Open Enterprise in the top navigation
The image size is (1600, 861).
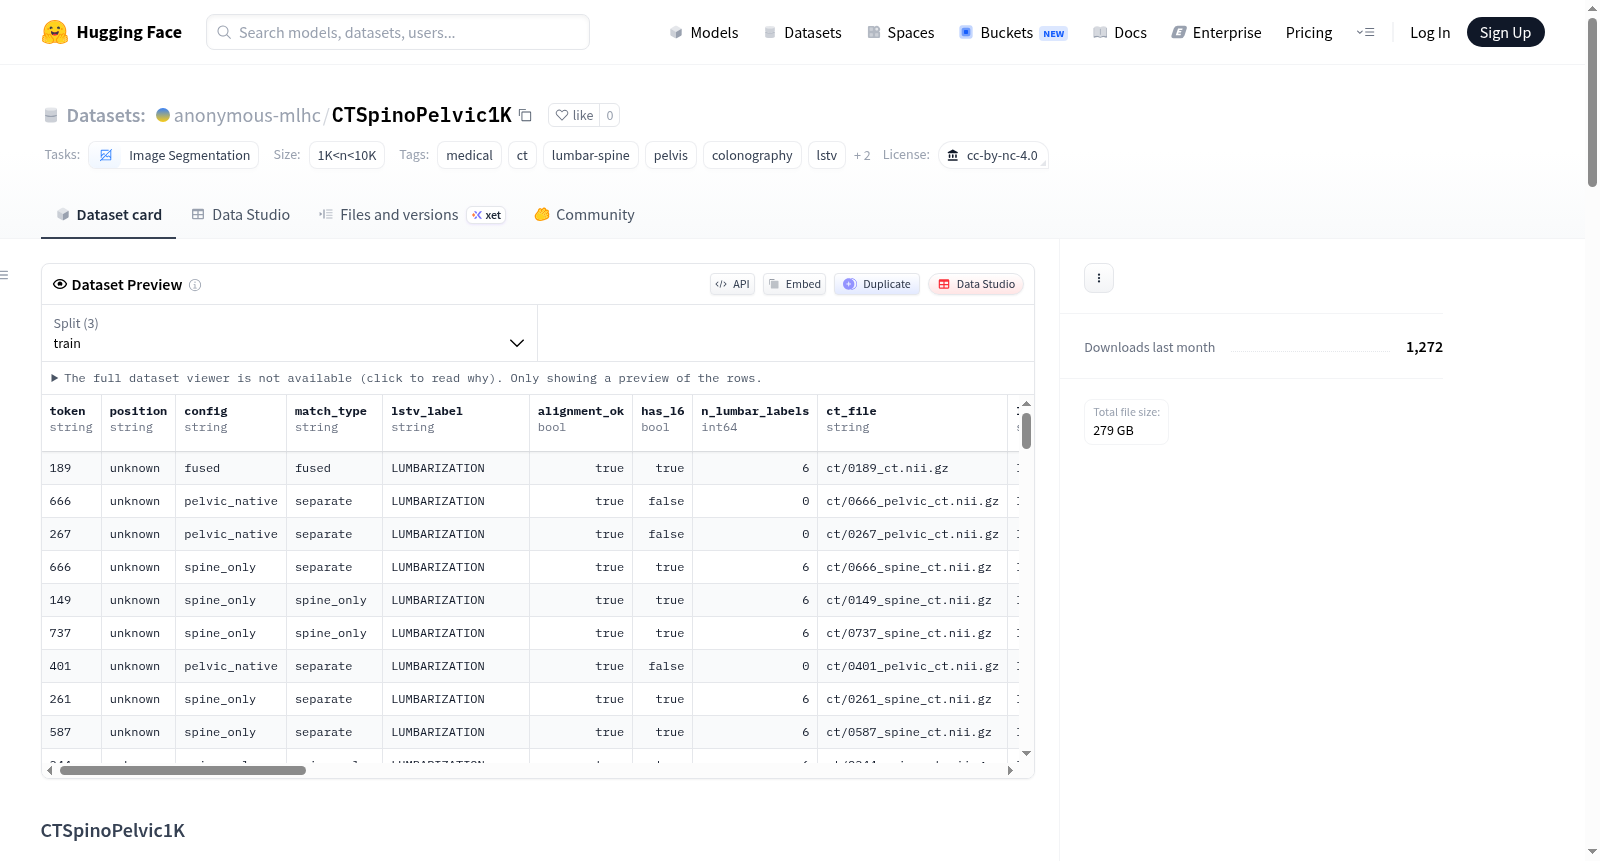[1216, 32]
